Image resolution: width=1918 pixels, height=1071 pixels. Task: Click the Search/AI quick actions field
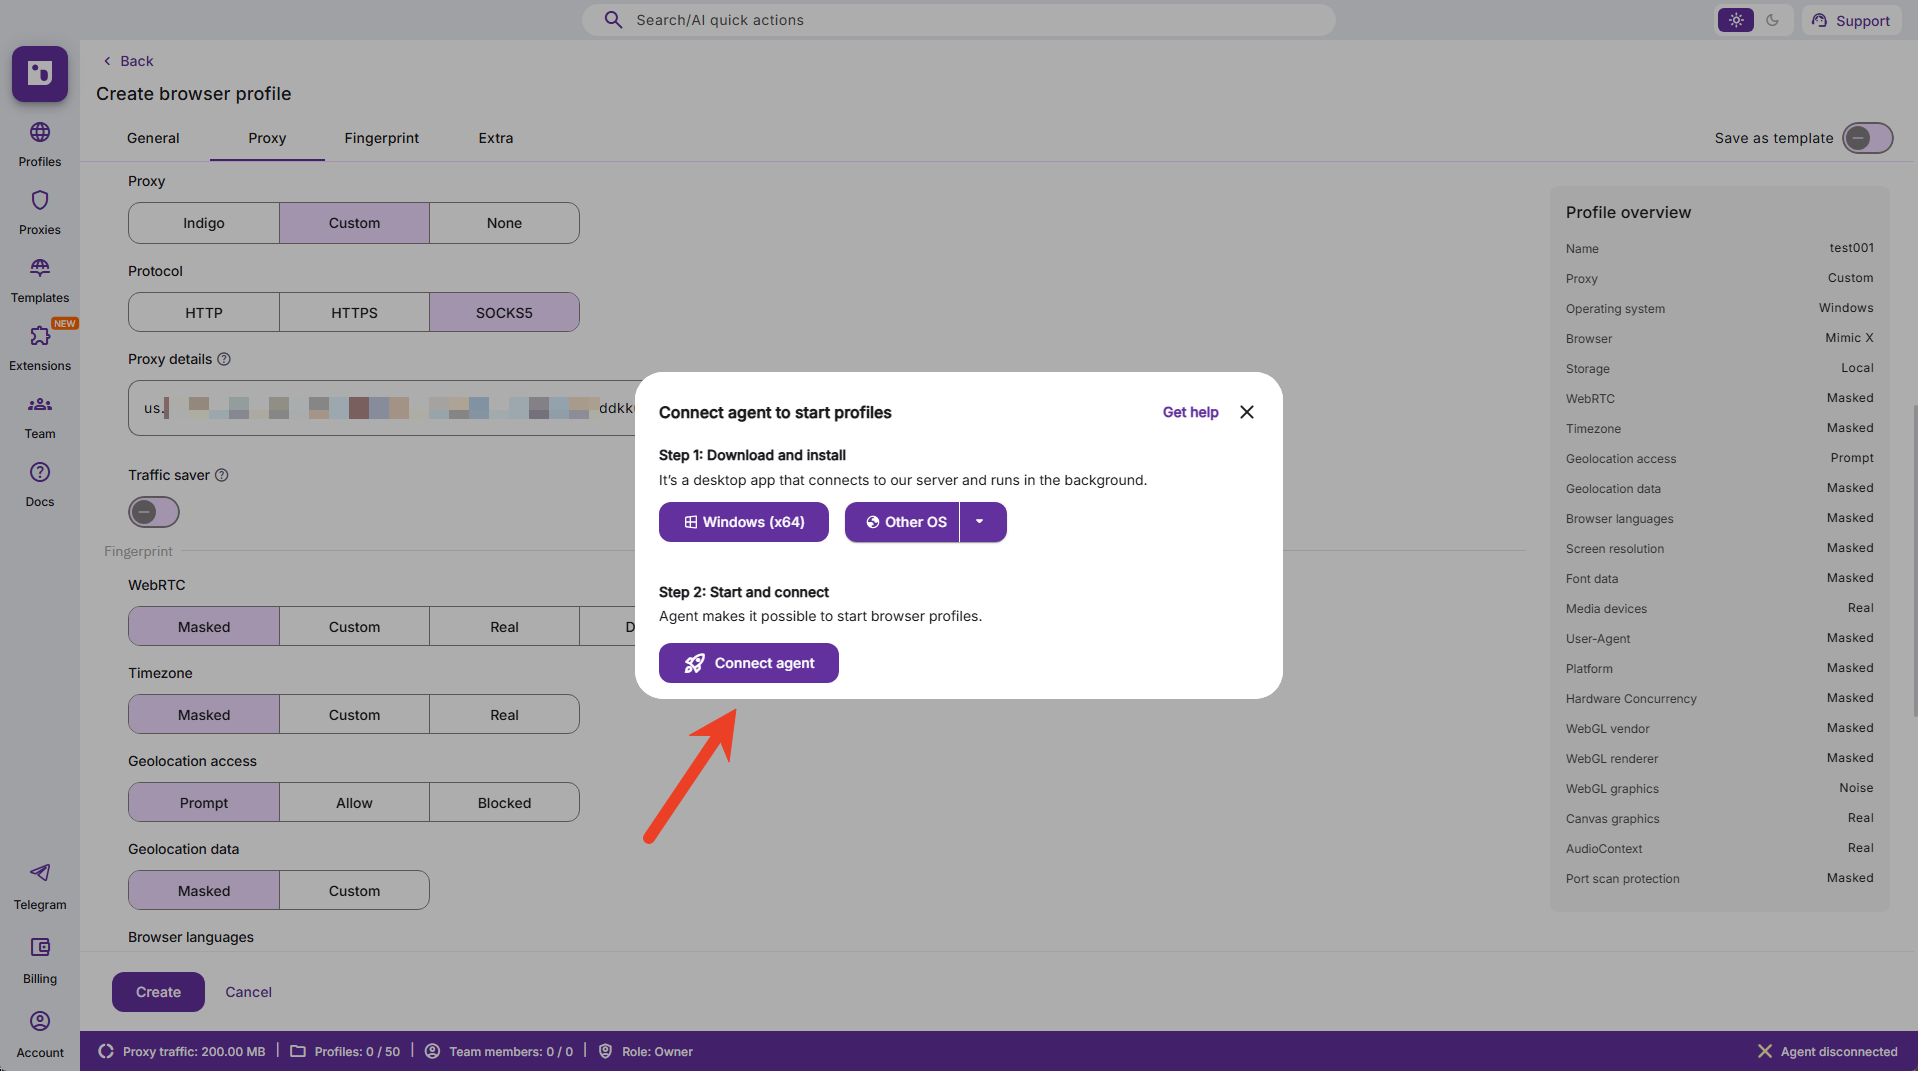point(958,20)
